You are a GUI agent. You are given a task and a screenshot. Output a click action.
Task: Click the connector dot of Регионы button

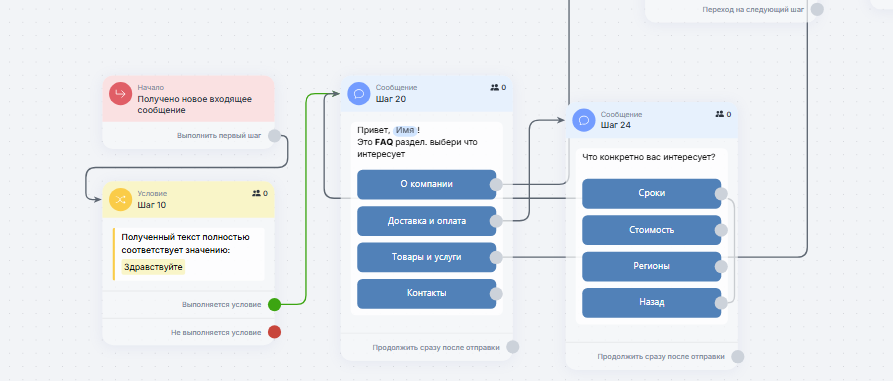721,267
